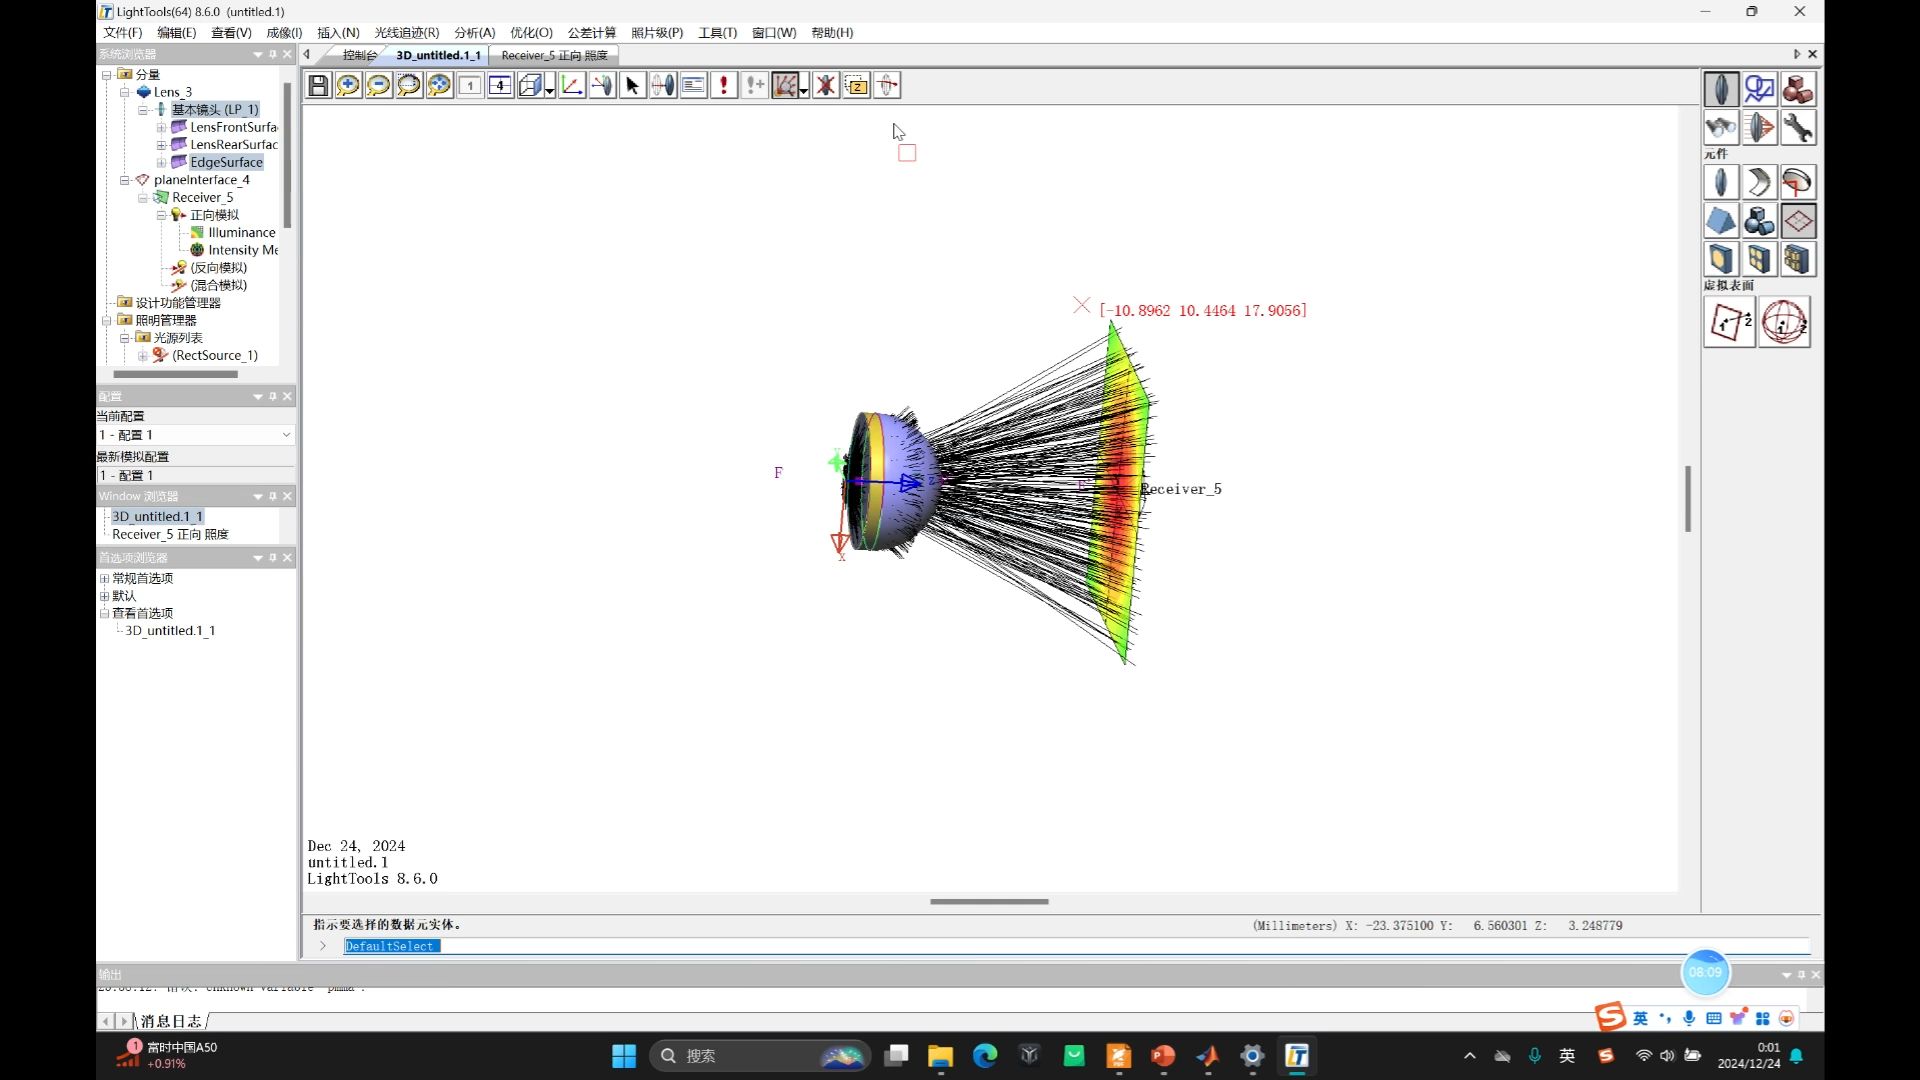Collapse the Lens_3 tree node

click(x=125, y=92)
